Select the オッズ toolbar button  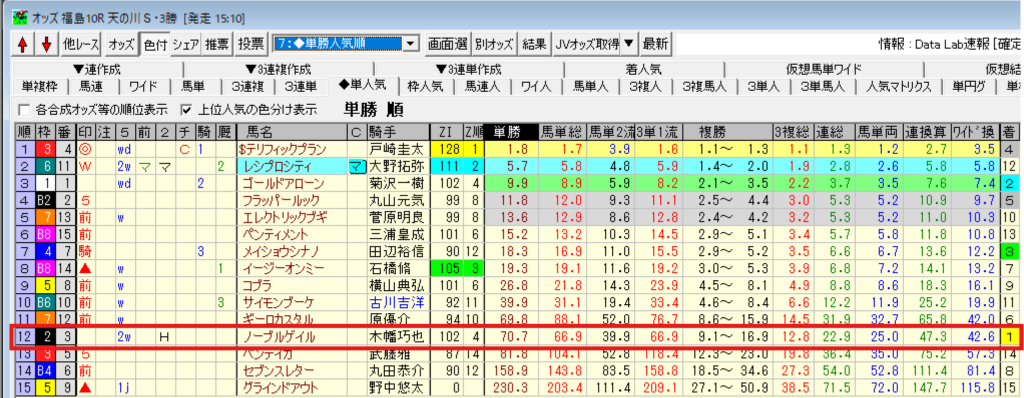point(121,44)
